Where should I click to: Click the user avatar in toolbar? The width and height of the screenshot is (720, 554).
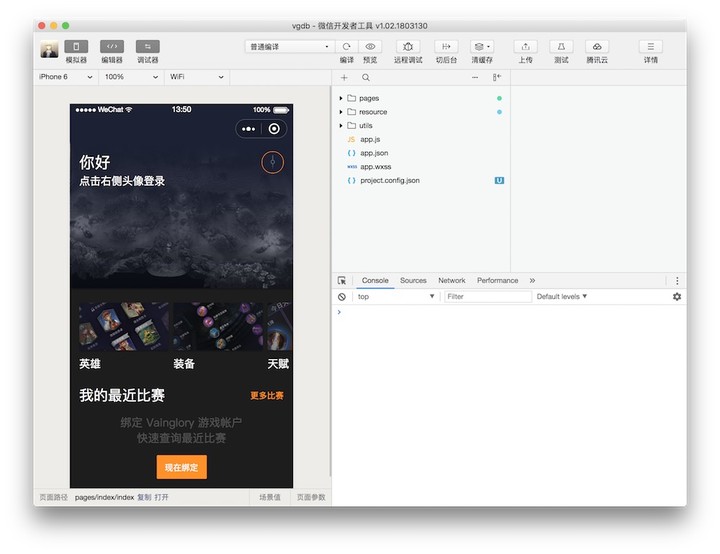pos(49,49)
